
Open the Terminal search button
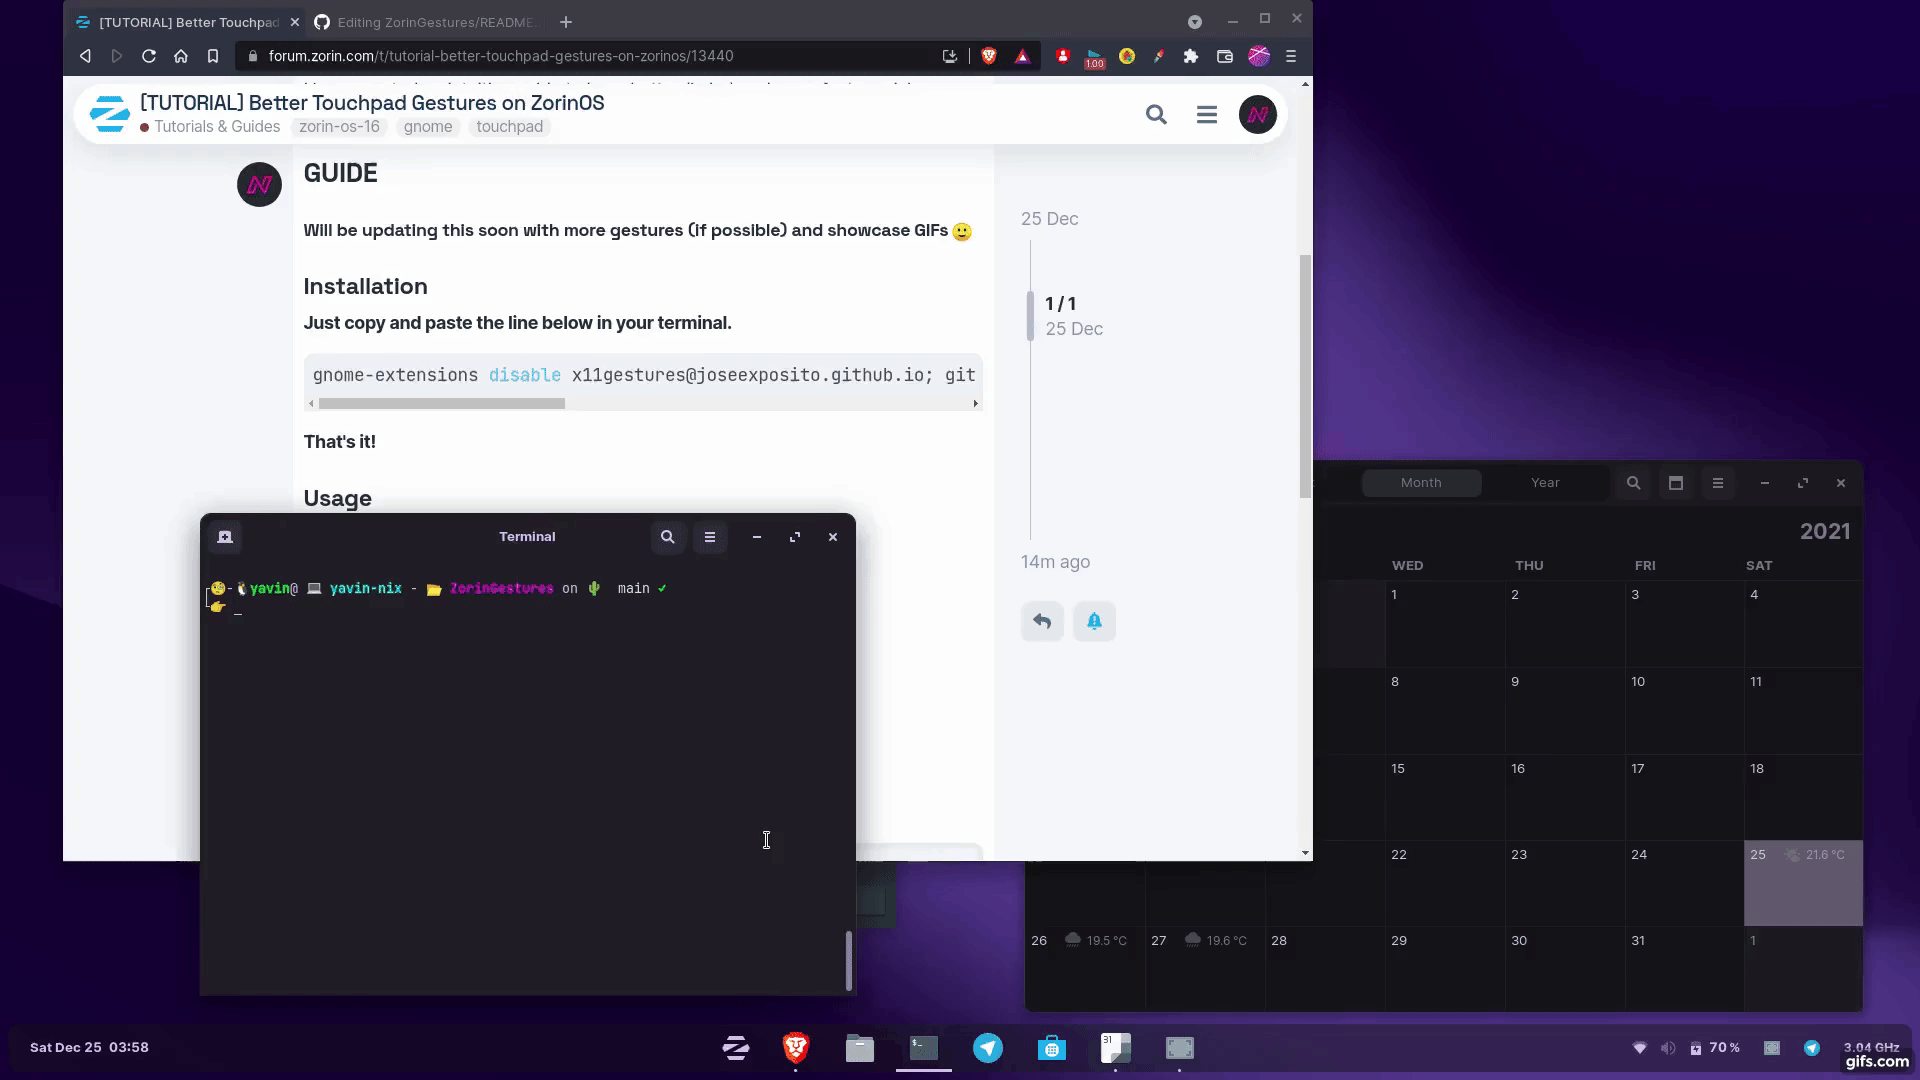coord(668,537)
